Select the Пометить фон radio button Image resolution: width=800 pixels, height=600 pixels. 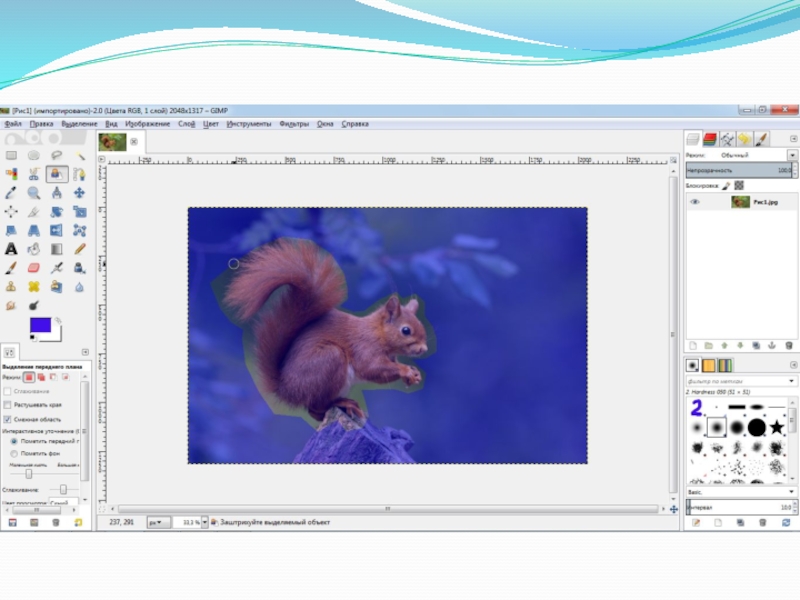[x=14, y=453]
